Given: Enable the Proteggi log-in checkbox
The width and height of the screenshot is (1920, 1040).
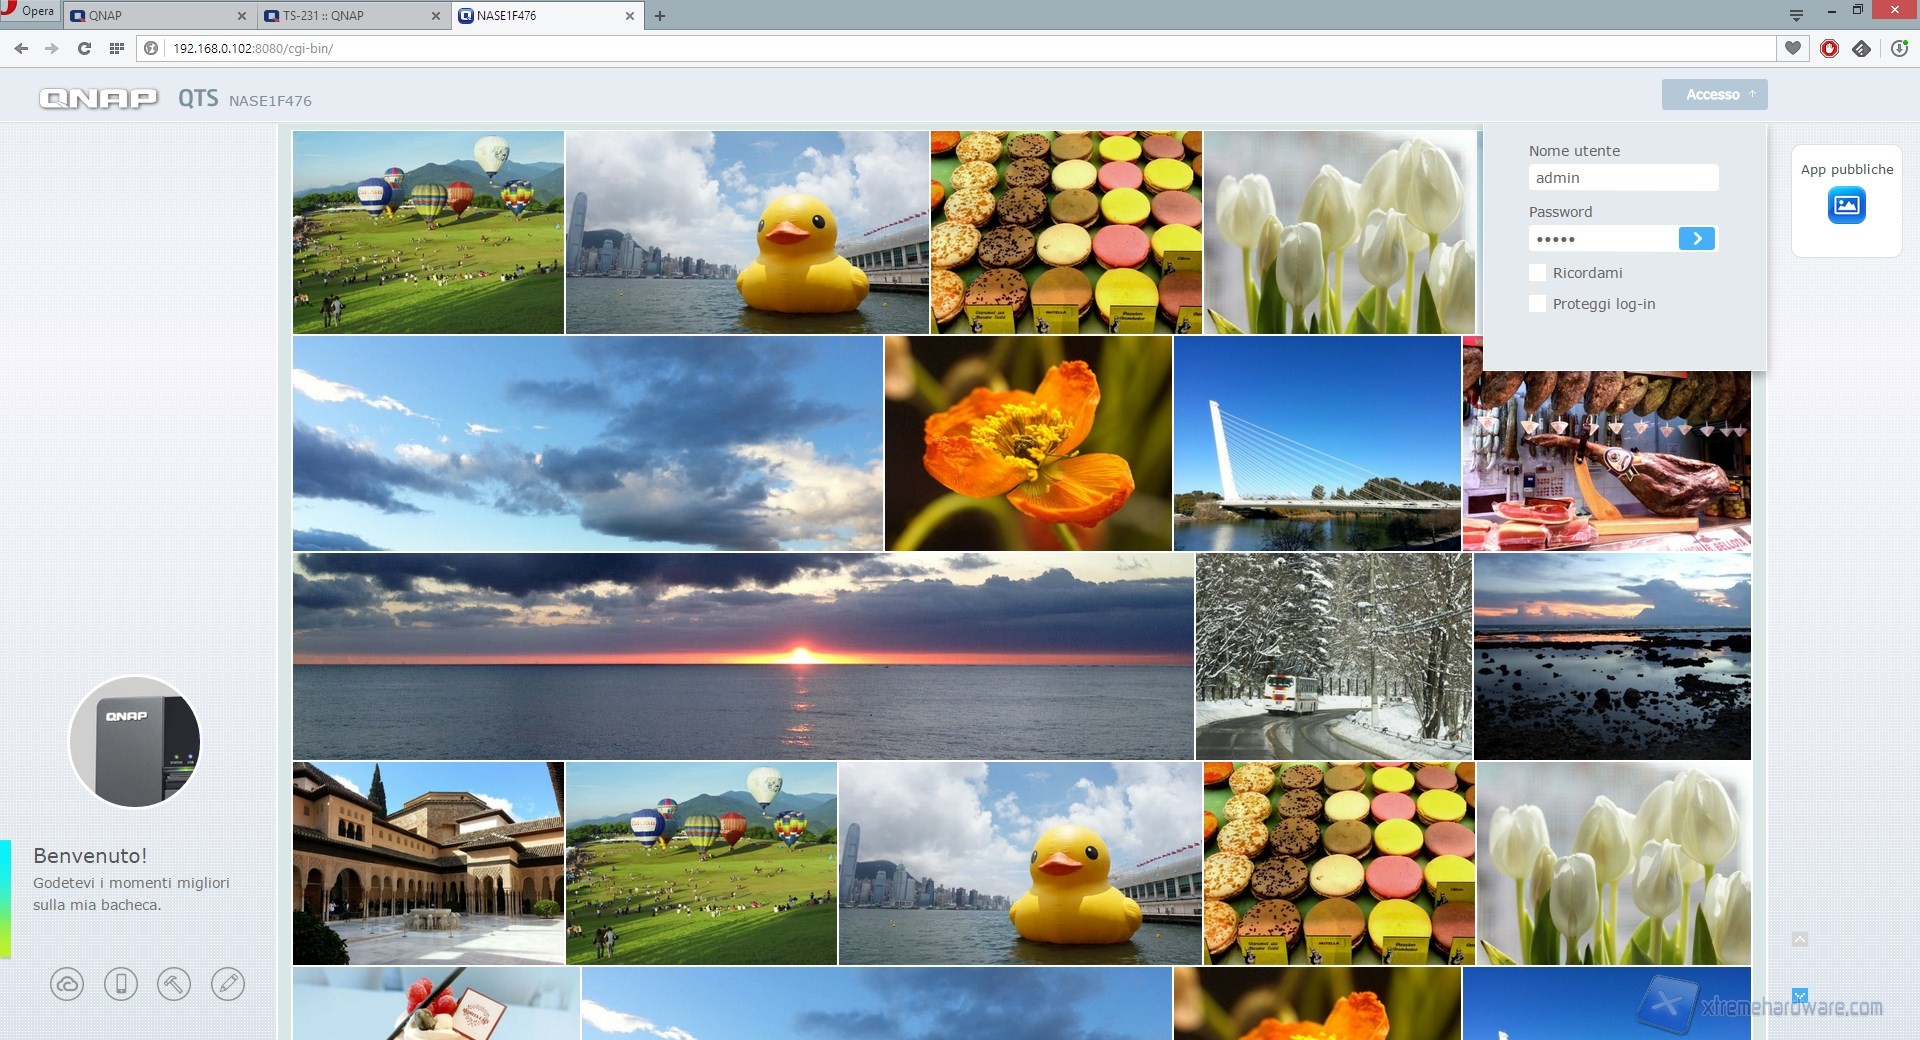Looking at the screenshot, I should 1538,304.
